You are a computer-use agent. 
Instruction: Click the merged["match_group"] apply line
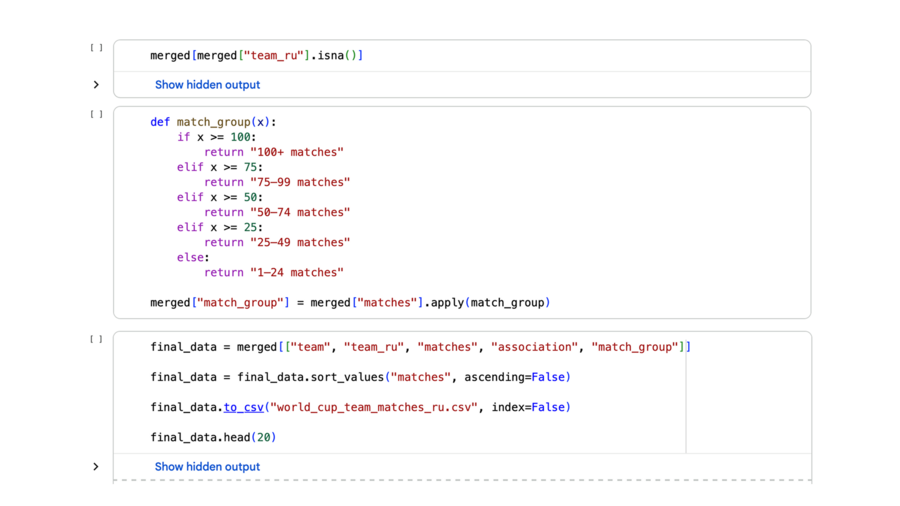click(350, 303)
